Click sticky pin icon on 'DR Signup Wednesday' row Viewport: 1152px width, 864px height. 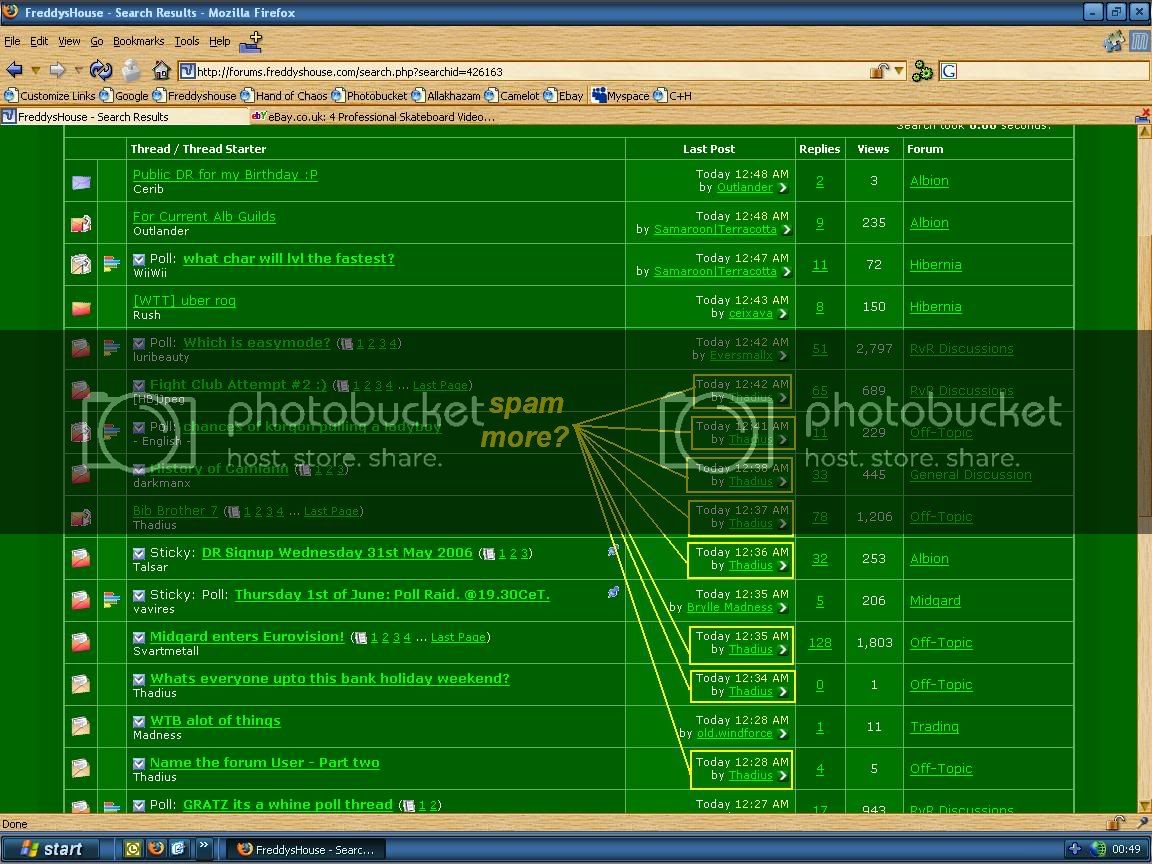click(613, 550)
